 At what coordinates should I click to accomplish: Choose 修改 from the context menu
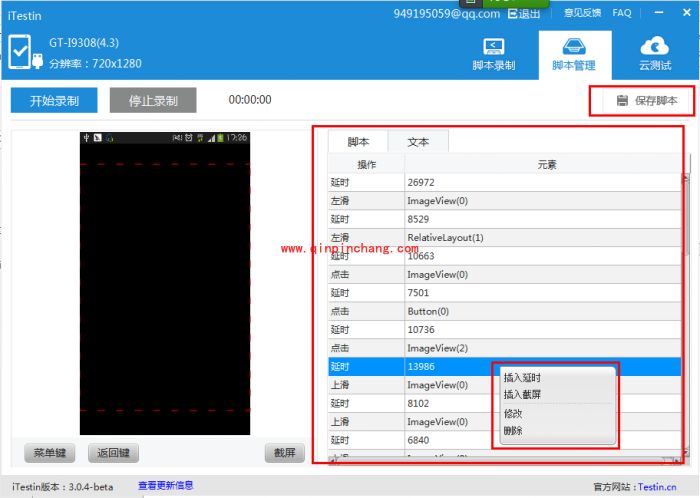coord(513,413)
